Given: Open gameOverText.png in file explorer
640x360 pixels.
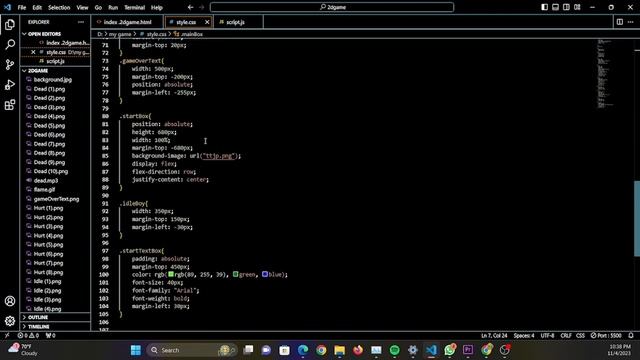Looking at the screenshot, I should click(x=56, y=199).
